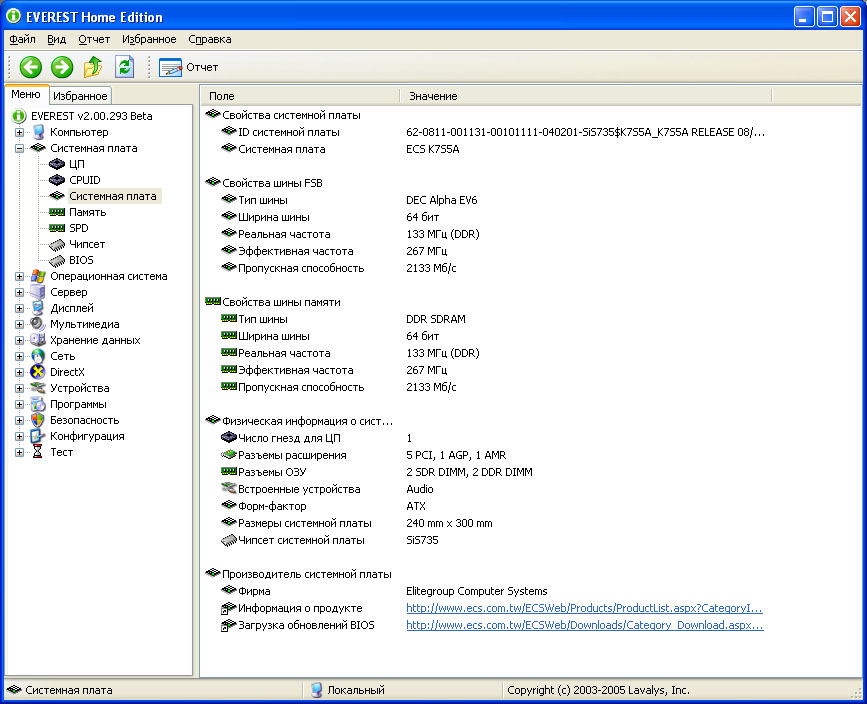
Task: Open the Вид menu
Action: point(56,39)
